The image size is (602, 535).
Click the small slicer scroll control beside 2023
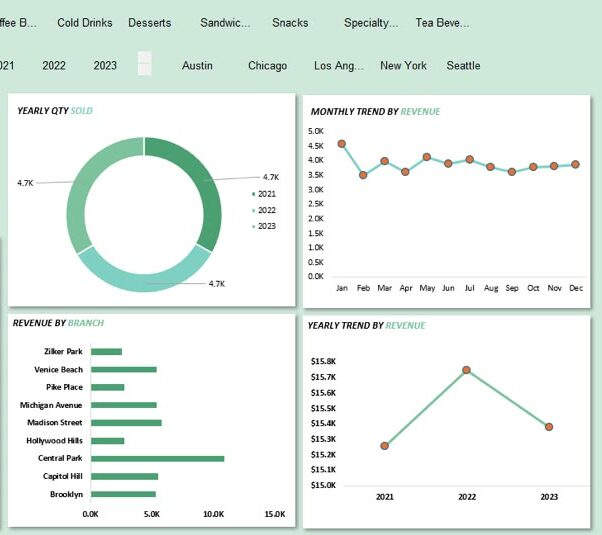tap(145, 63)
